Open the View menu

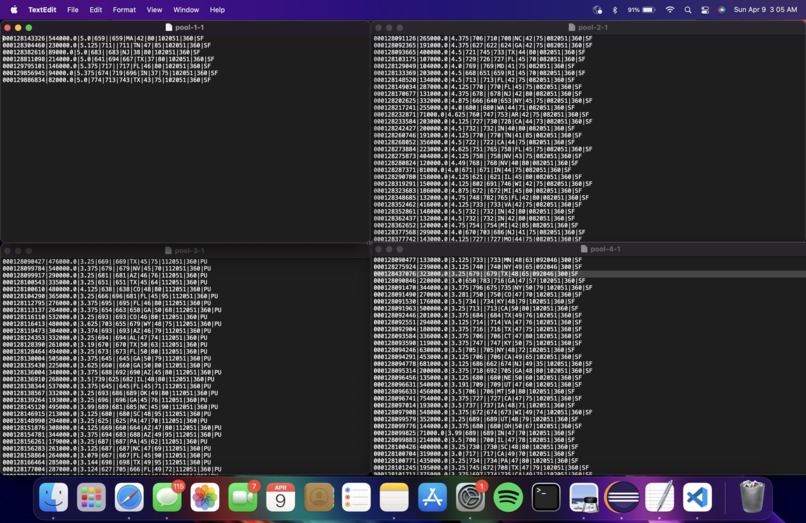(154, 10)
